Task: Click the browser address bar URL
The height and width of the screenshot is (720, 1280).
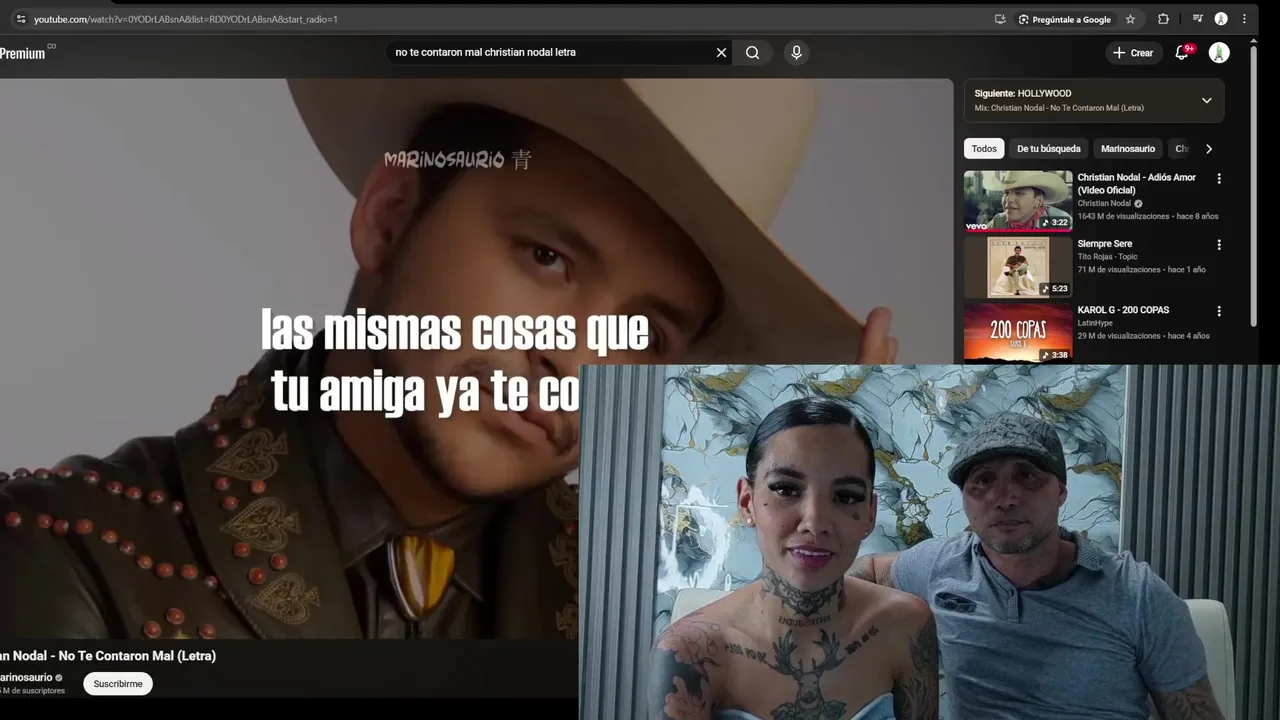Action: click(186, 19)
